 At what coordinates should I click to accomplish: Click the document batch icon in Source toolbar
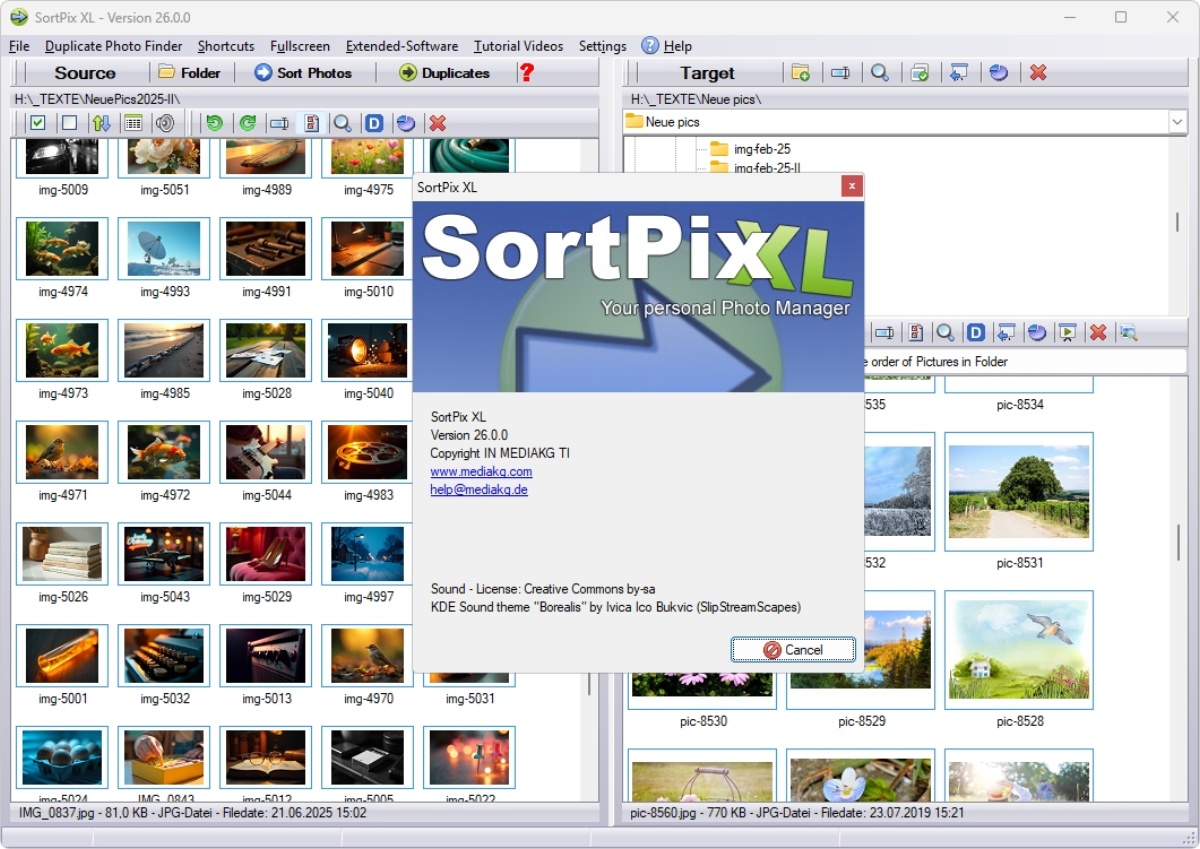point(311,123)
